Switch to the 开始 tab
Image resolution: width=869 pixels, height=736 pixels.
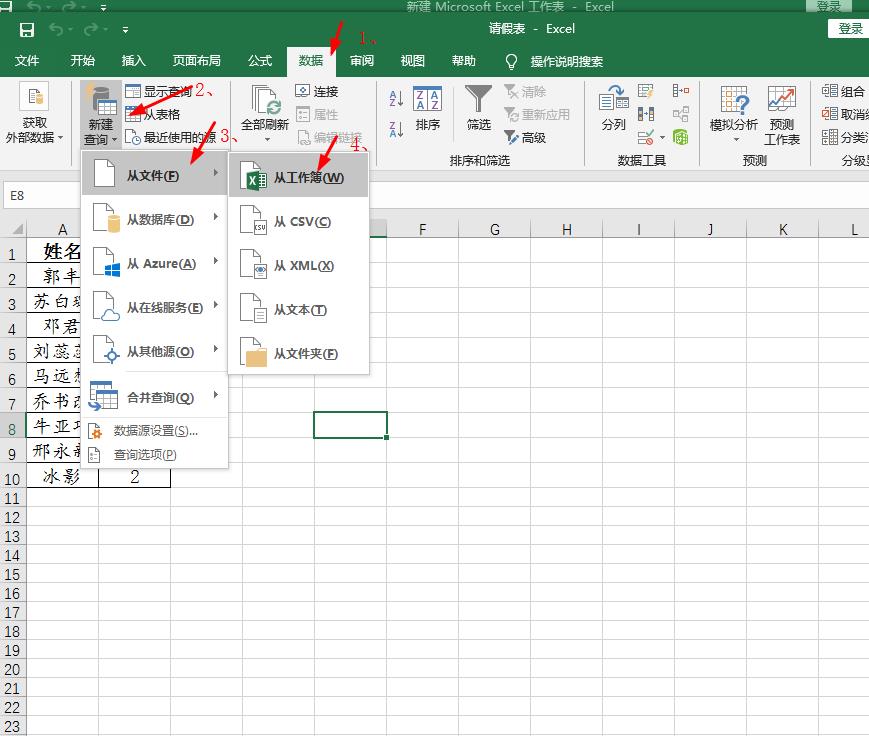83,60
